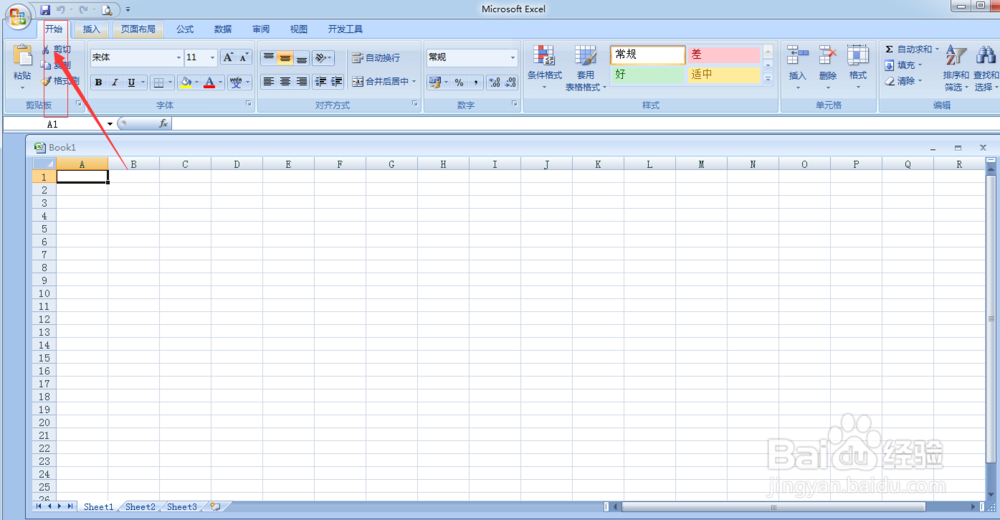Switch to the 审阅 ribbon tab
This screenshot has width=1000, height=520.
(261, 29)
